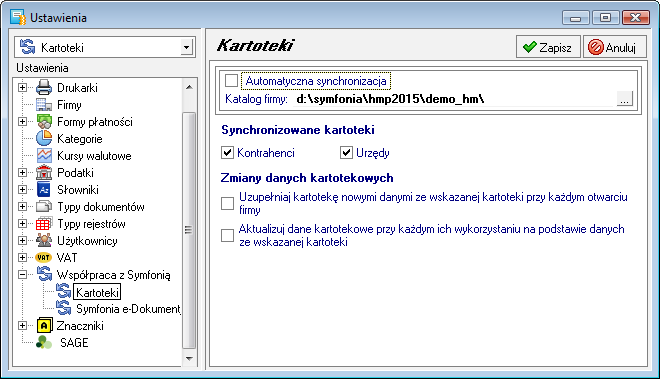This screenshot has height=379, width=660.
Task: Click the Firmy building icon
Action: (x=44, y=105)
